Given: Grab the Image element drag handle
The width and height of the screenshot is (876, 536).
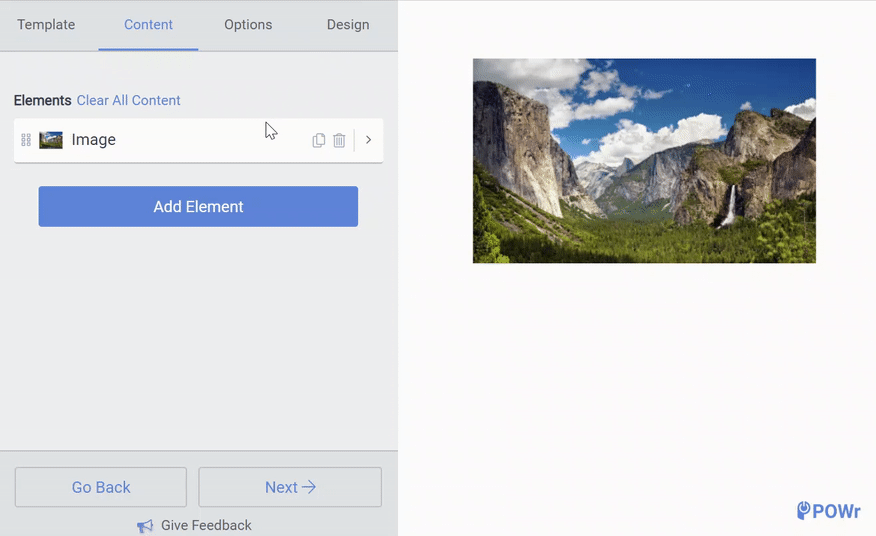Looking at the screenshot, I should coord(26,140).
